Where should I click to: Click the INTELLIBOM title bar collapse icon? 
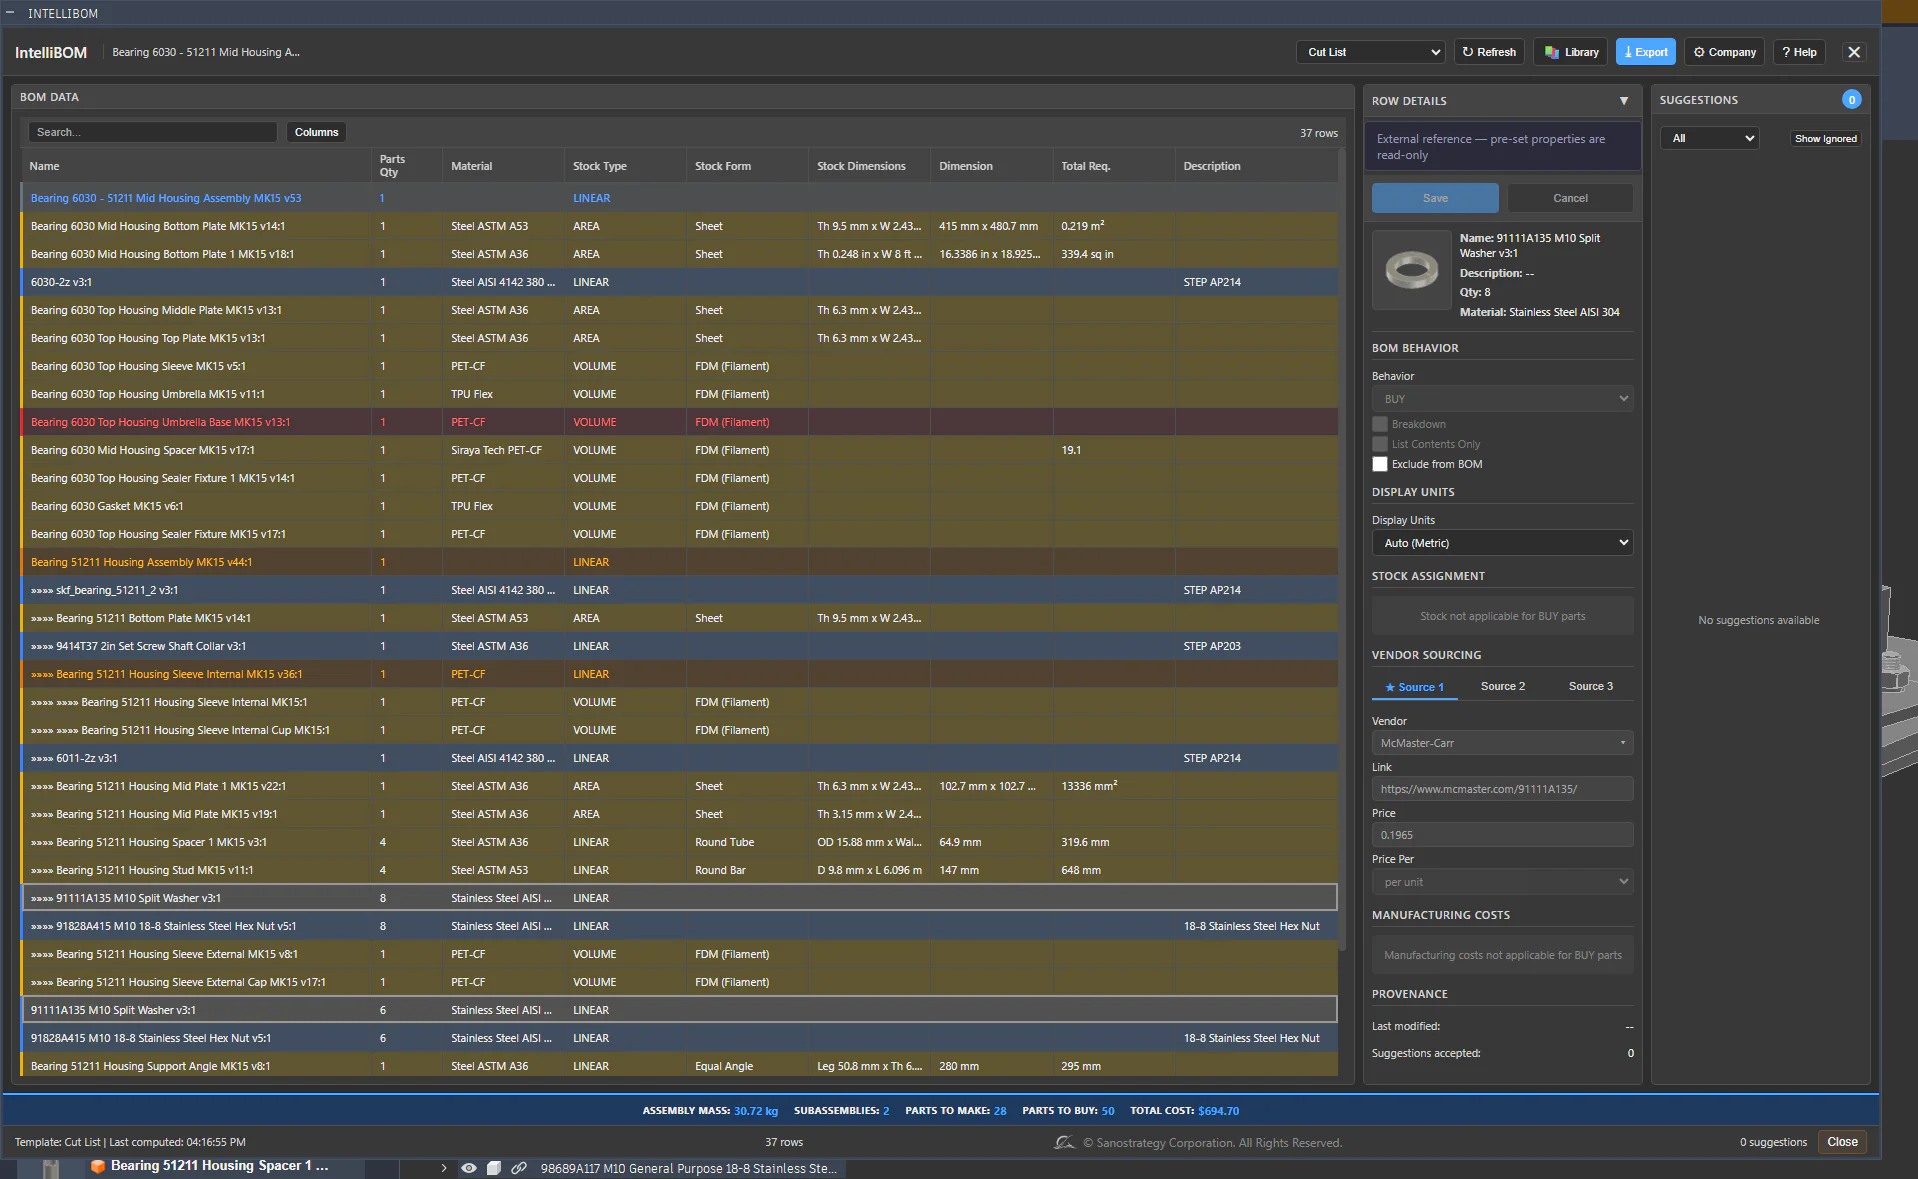coord(10,13)
